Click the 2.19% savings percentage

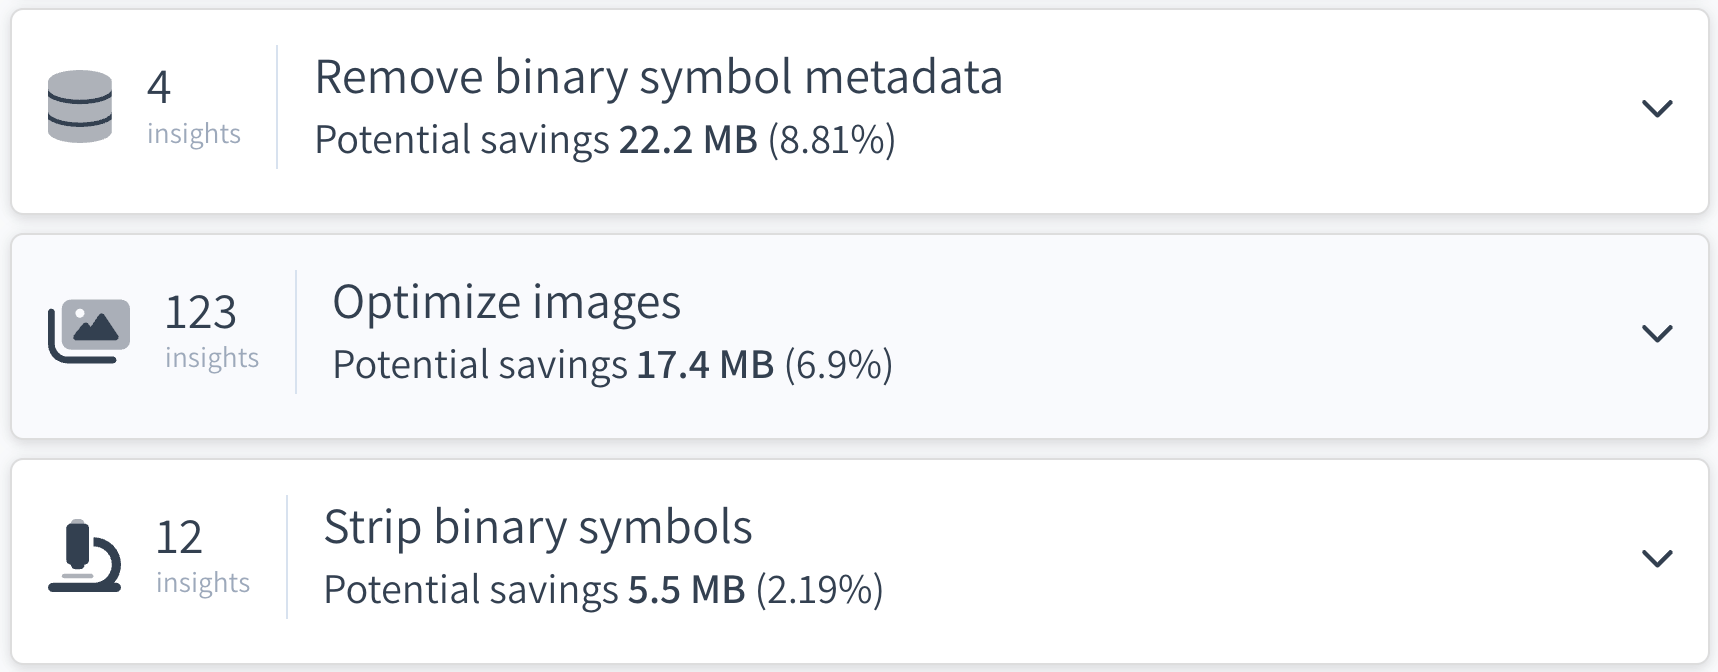819,590
